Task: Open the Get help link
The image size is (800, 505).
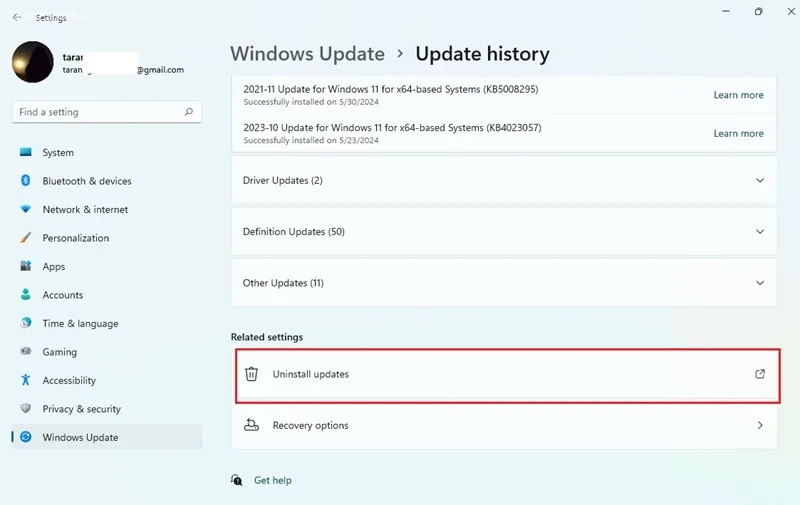Action: click(272, 480)
